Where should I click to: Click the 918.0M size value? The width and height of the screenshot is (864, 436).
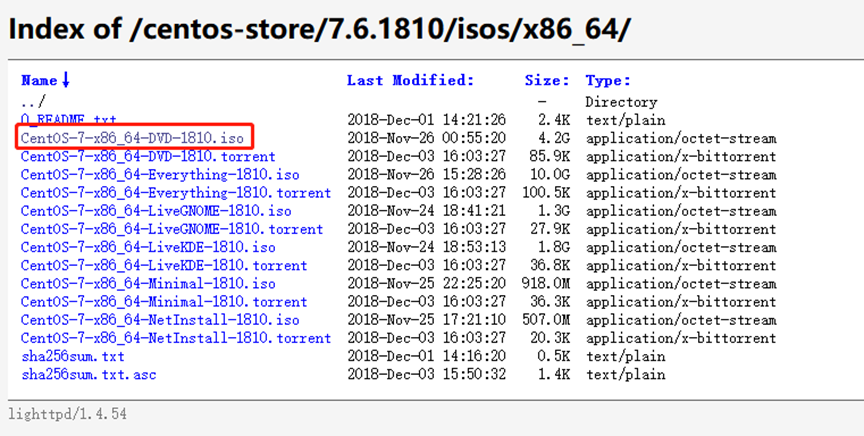click(x=546, y=284)
